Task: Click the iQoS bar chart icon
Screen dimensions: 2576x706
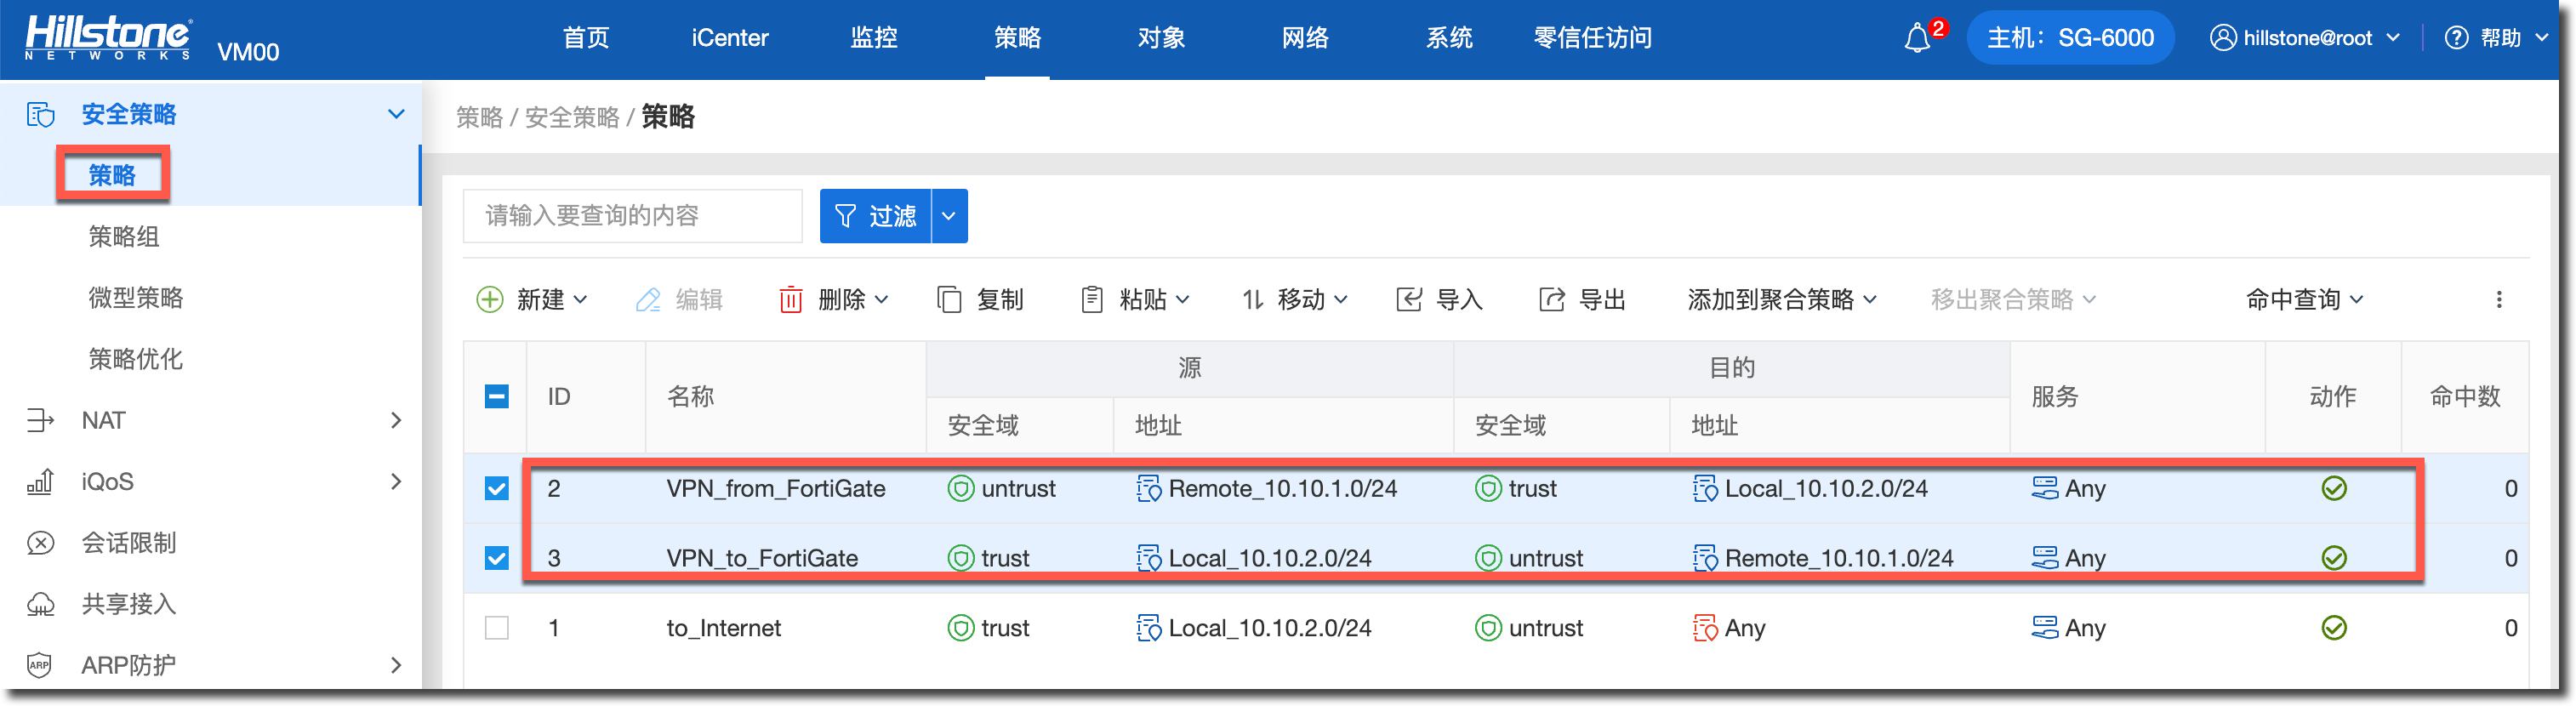Action: coord(40,481)
